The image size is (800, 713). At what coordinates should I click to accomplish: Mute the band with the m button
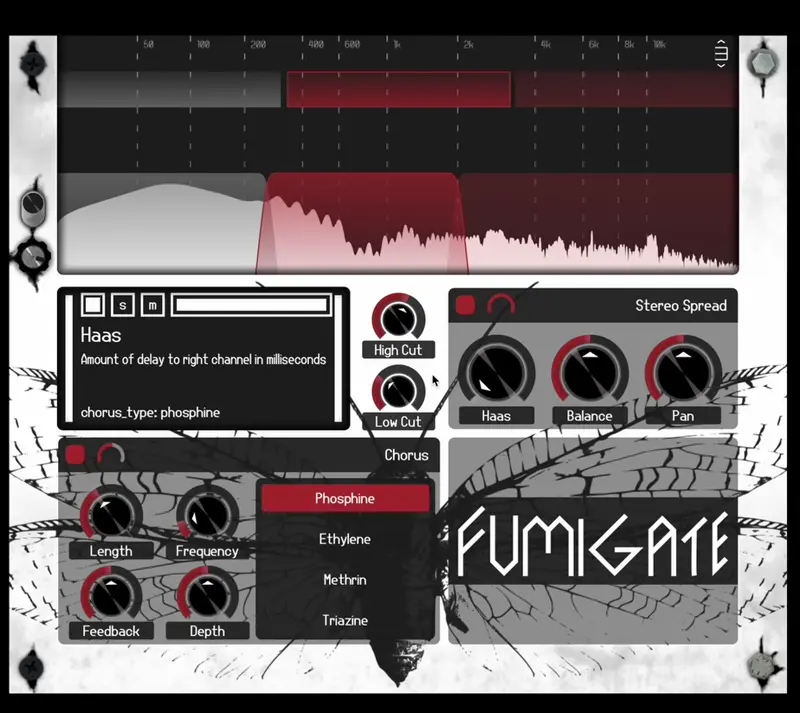152,304
